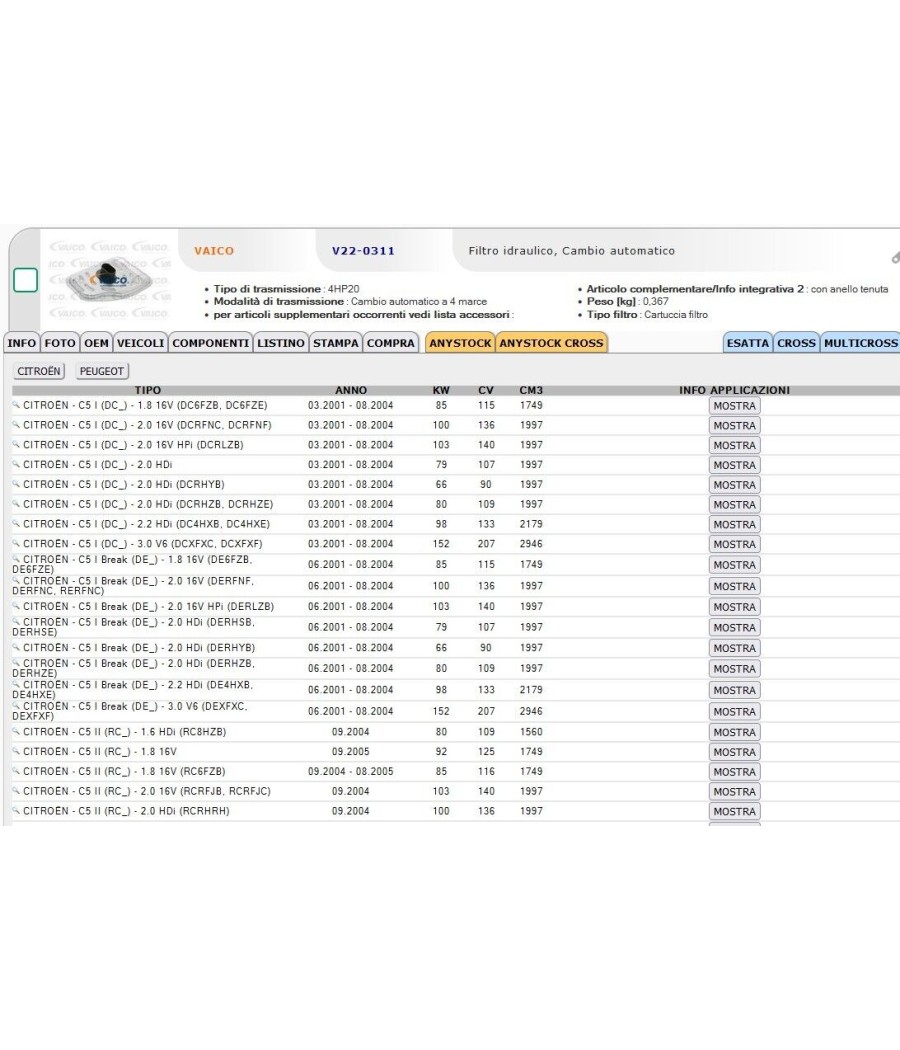Click magnifier icon for C5 I Break 2.0 16V HPi (DERLZB)

16,605
